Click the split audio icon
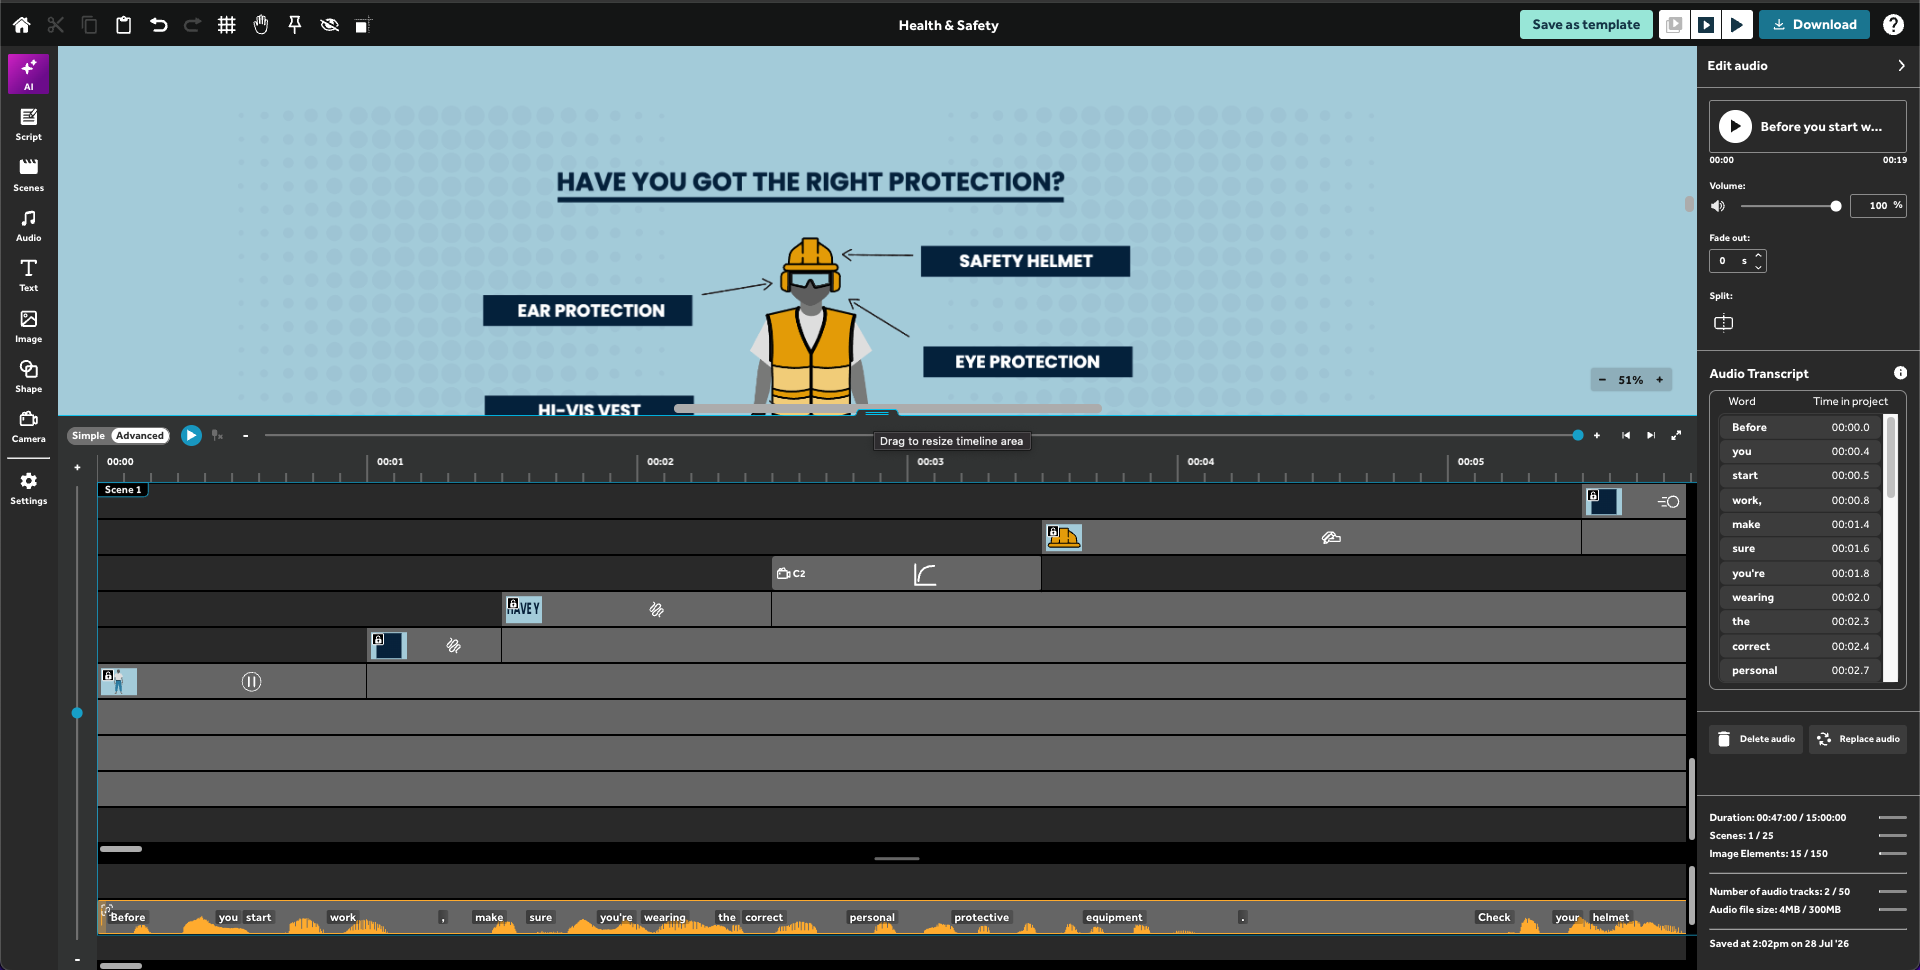The width and height of the screenshot is (1920, 970). click(1723, 322)
